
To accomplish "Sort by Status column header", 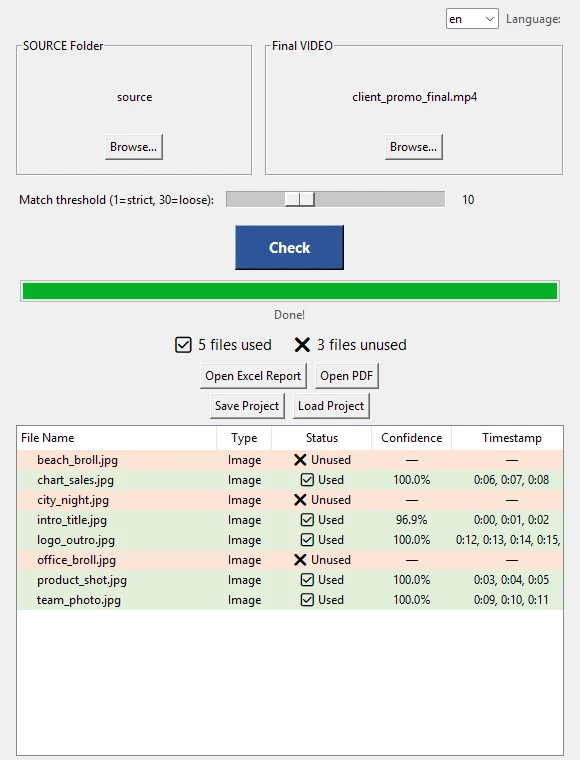I will coord(321,438).
